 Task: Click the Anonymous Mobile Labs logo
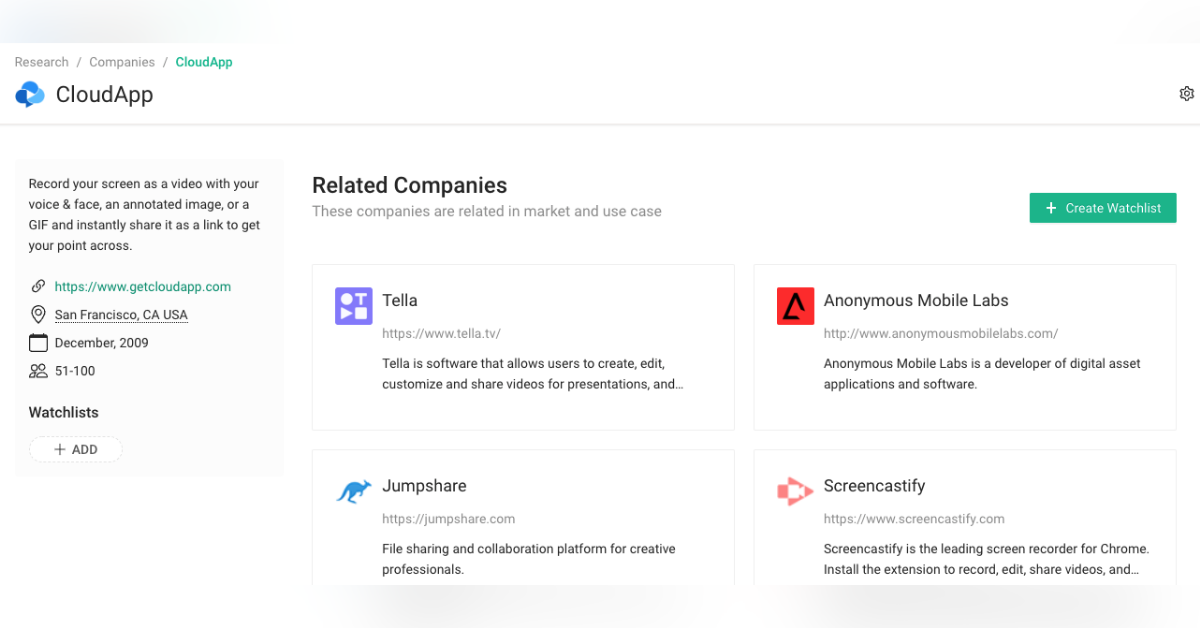pos(795,306)
